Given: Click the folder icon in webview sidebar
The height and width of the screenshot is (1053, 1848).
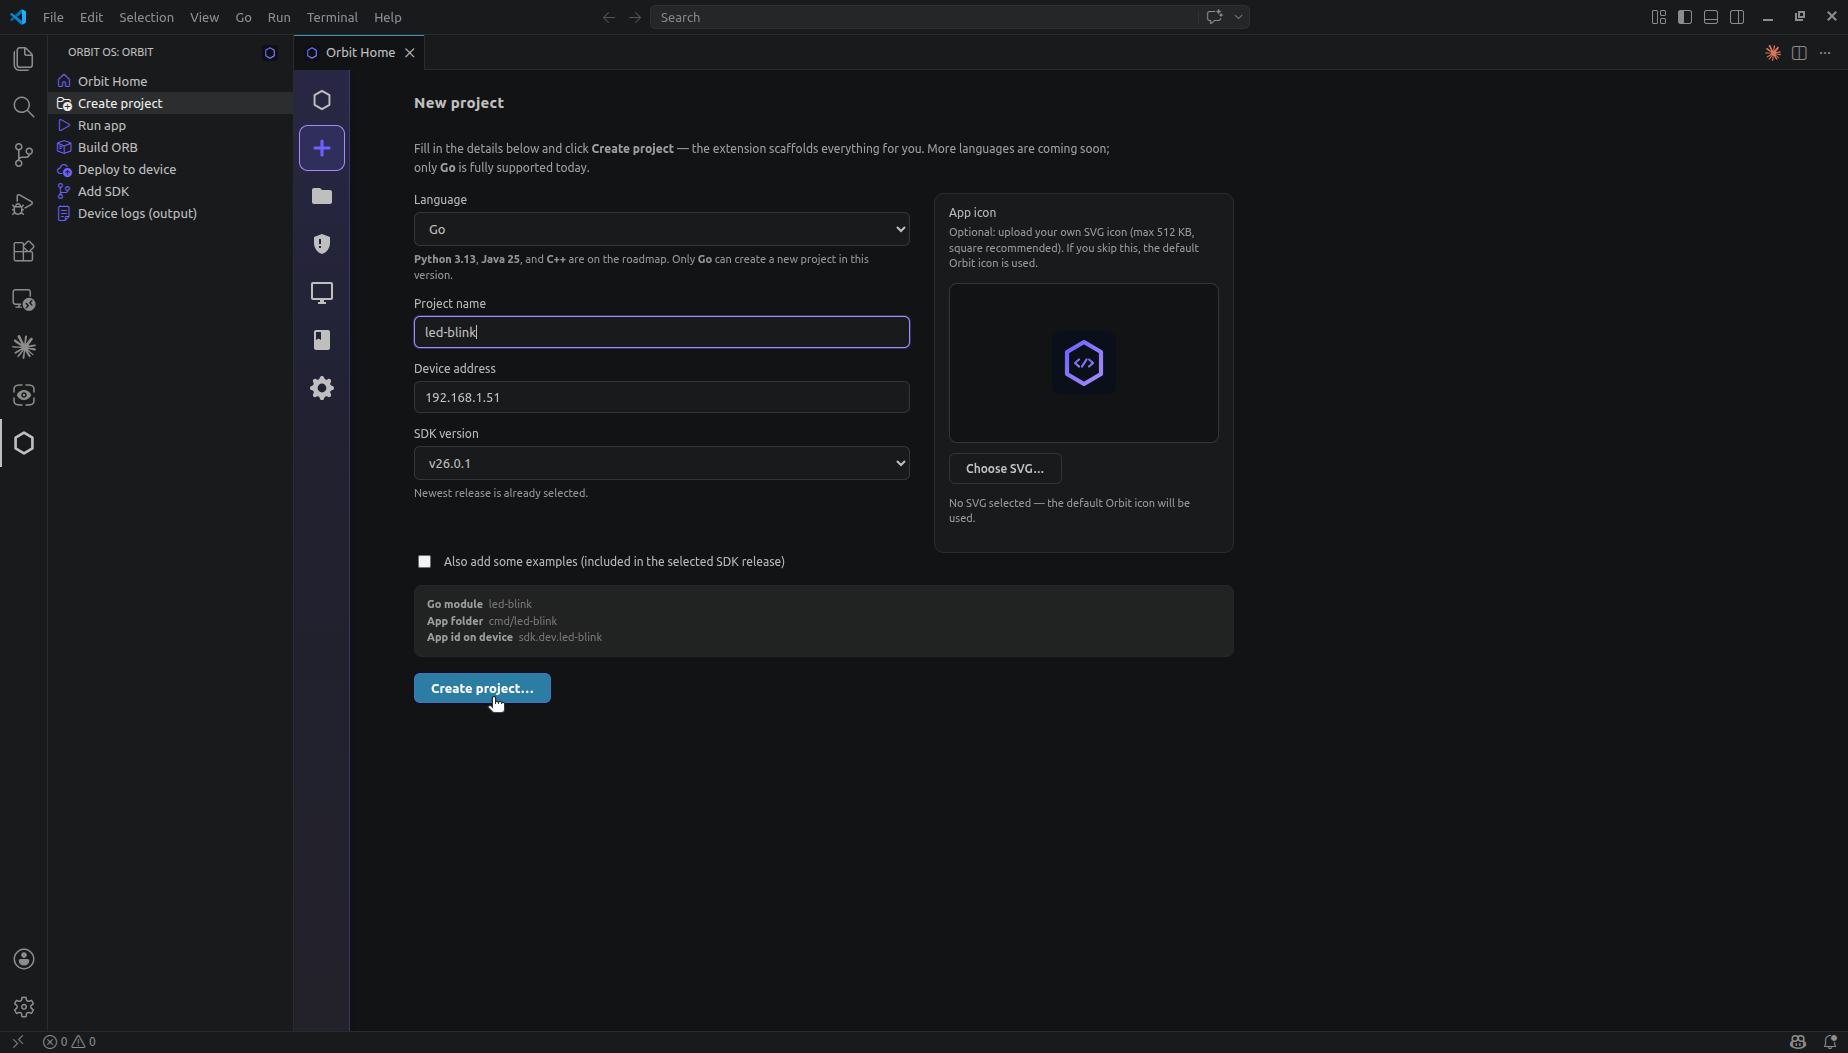Looking at the screenshot, I should (x=322, y=196).
